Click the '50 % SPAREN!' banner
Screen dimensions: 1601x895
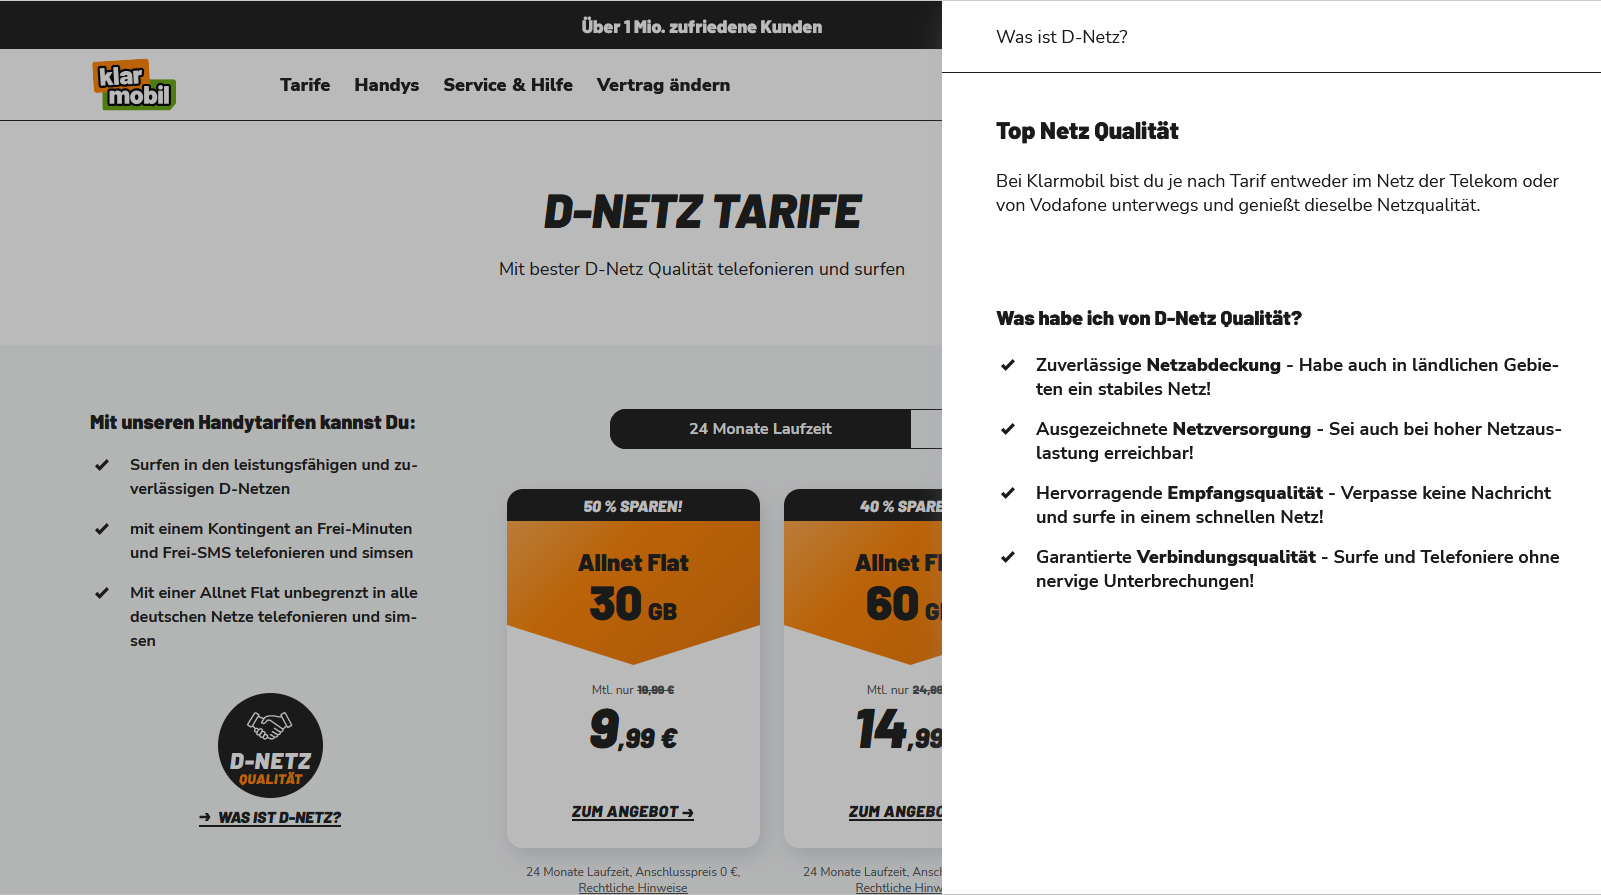point(633,506)
